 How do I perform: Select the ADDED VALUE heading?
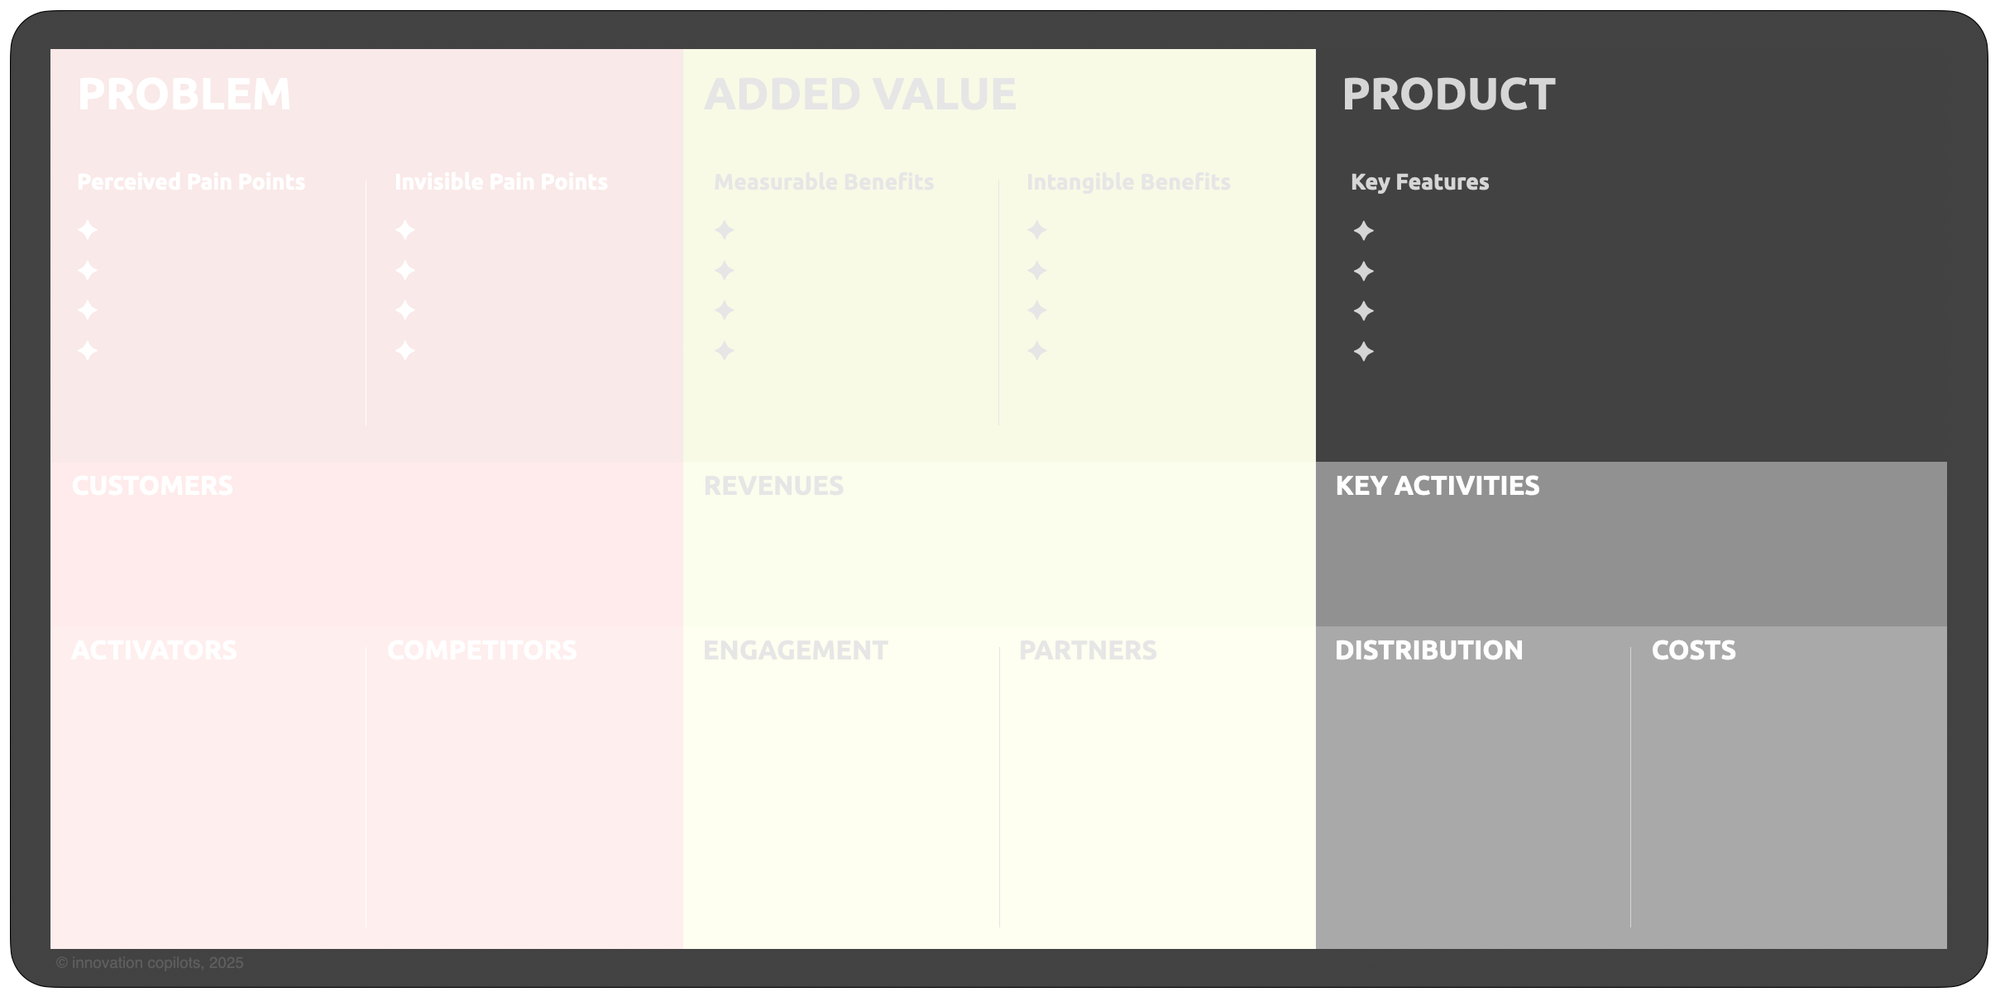point(860,95)
